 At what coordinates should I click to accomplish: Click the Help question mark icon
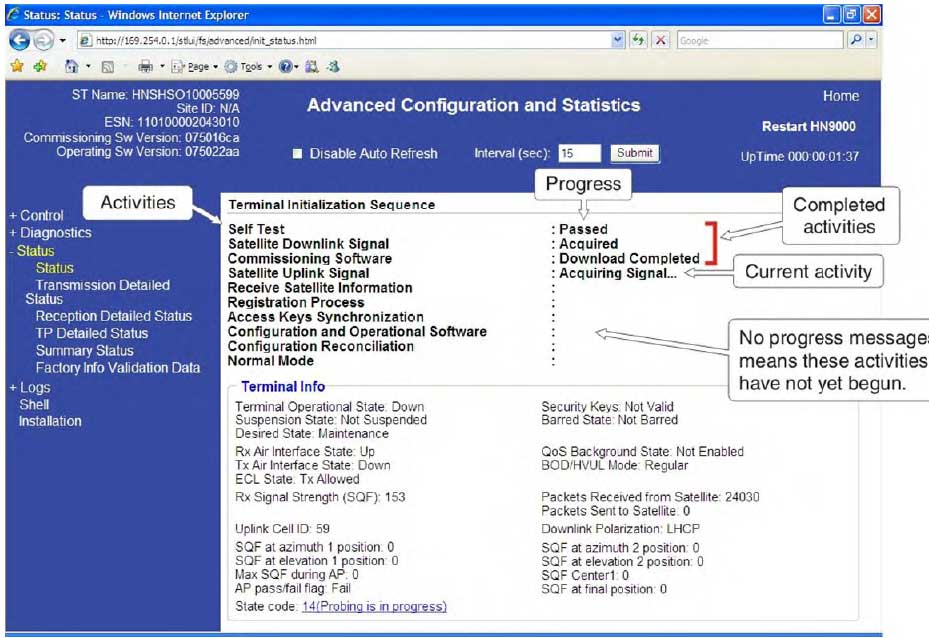tap(285, 66)
